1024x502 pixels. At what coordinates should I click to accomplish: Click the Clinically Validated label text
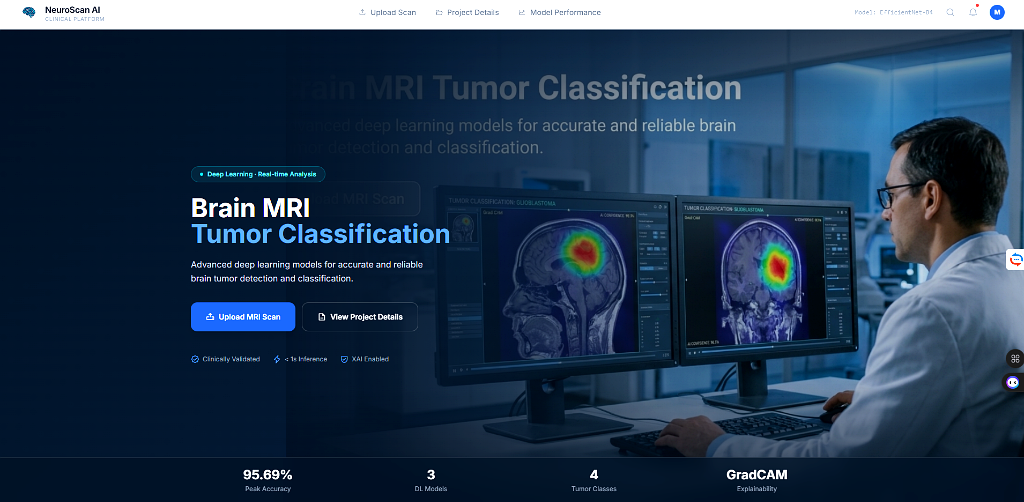point(231,359)
